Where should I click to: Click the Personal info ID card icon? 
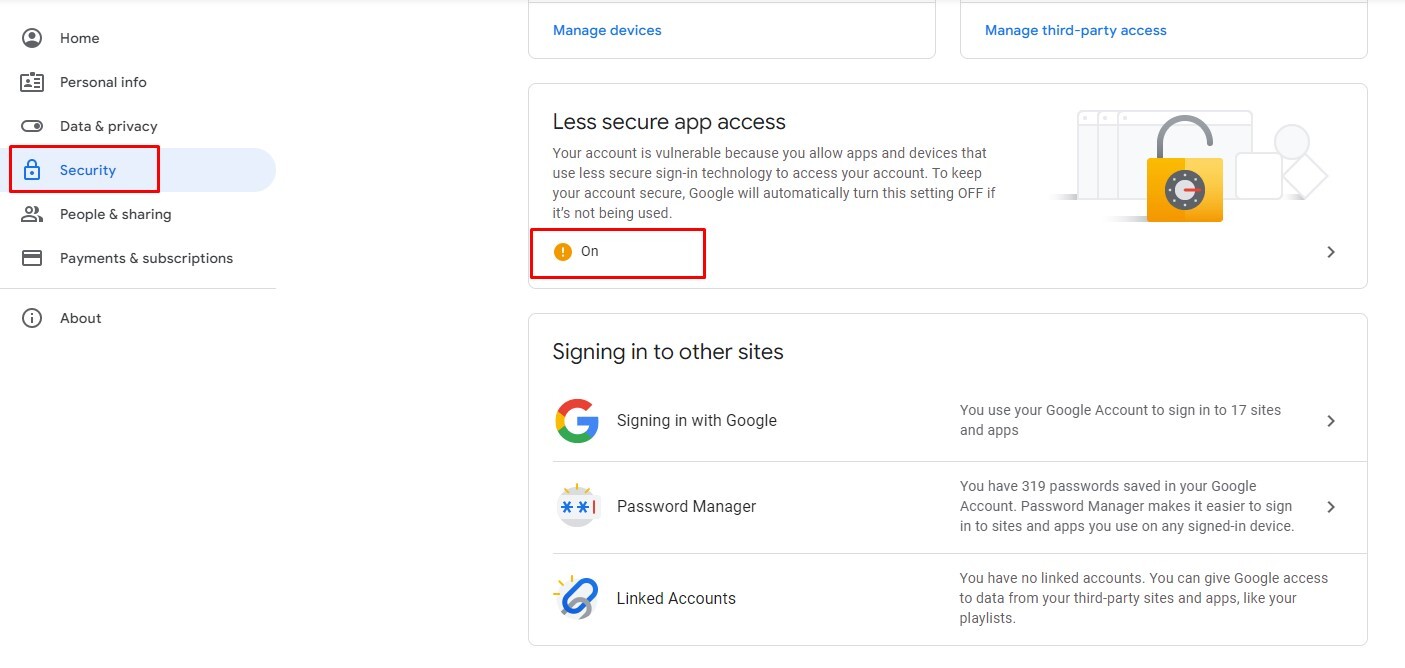pyautogui.click(x=32, y=82)
